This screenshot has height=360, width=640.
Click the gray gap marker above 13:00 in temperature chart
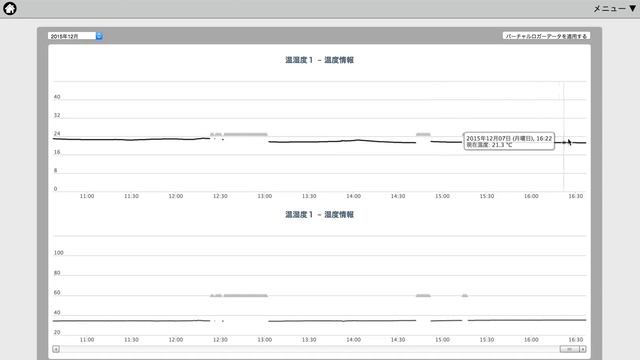[245, 134]
